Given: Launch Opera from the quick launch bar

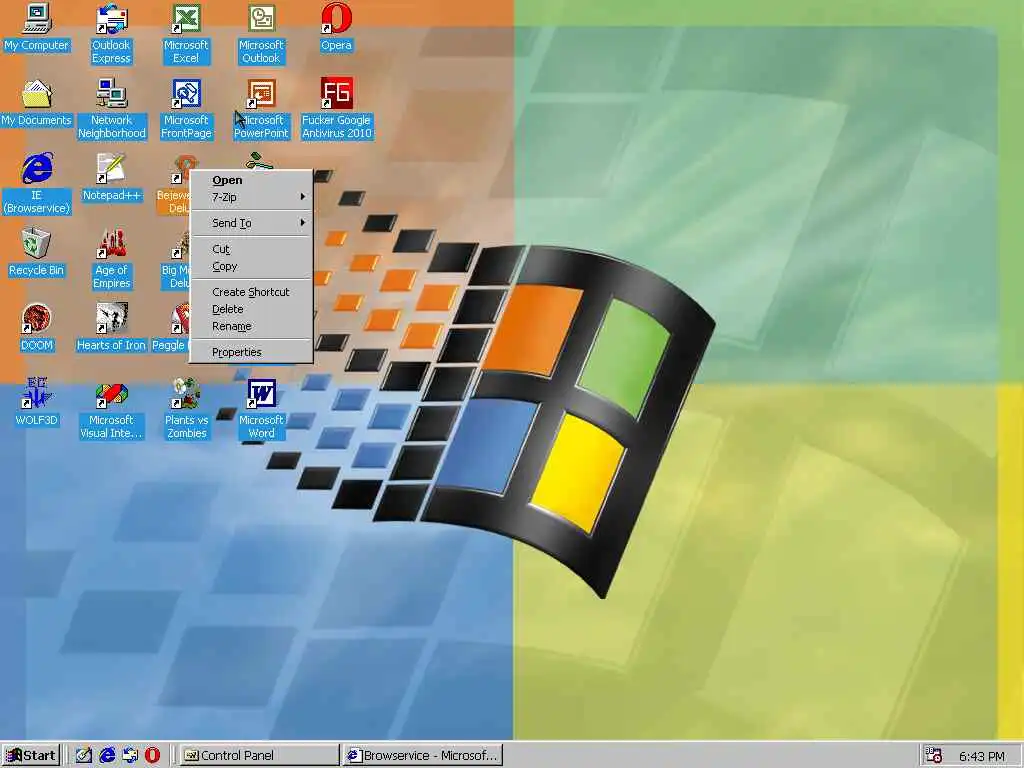Looking at the screenshot, I should point(152,755).
